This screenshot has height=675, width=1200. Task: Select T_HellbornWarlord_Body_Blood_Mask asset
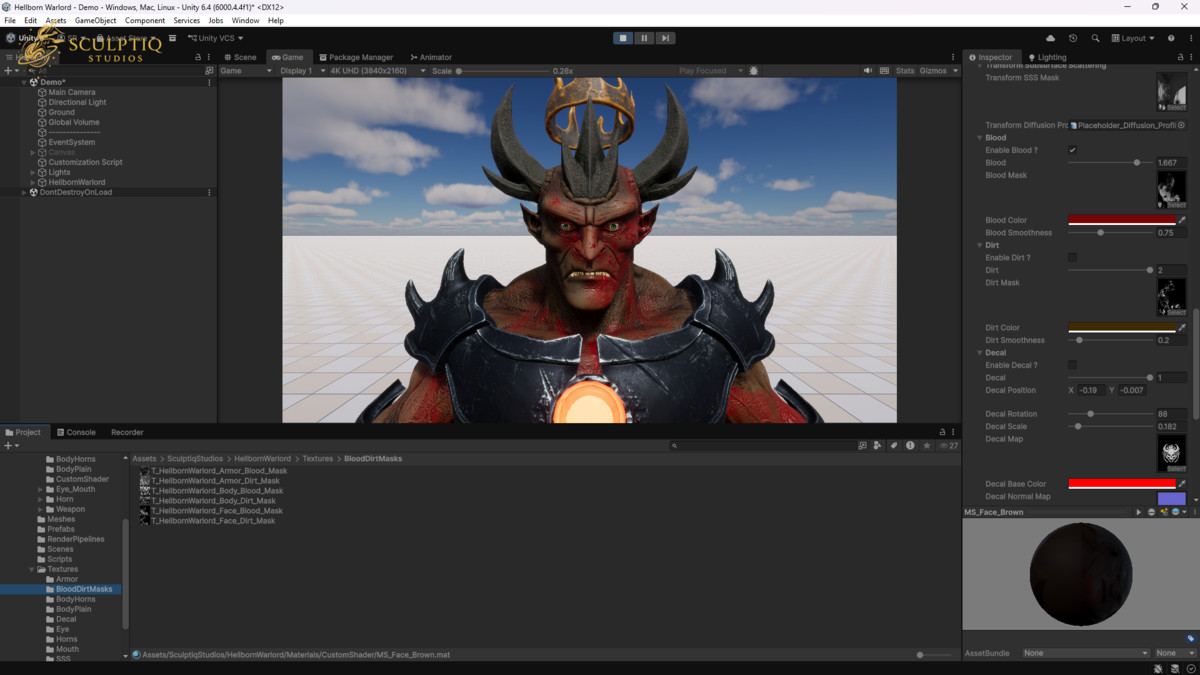[x=211, y=491]
